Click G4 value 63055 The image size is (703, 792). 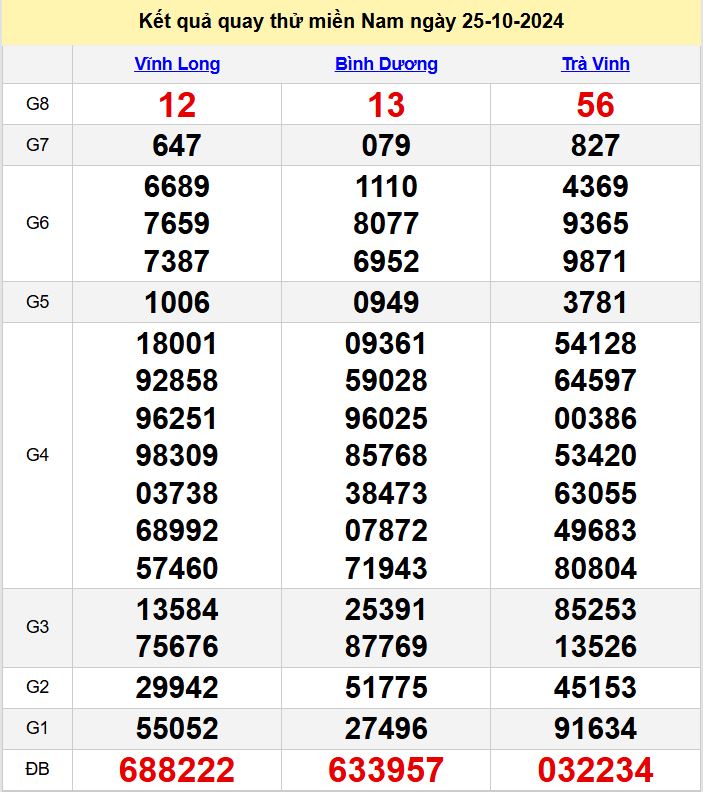[x=595, y=493]
